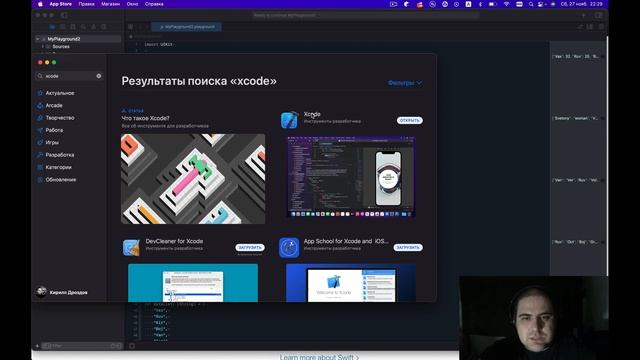The width and height of the screenshot is (640, 360).
Task: Click the Актуальное star icon
Action: 40,93
